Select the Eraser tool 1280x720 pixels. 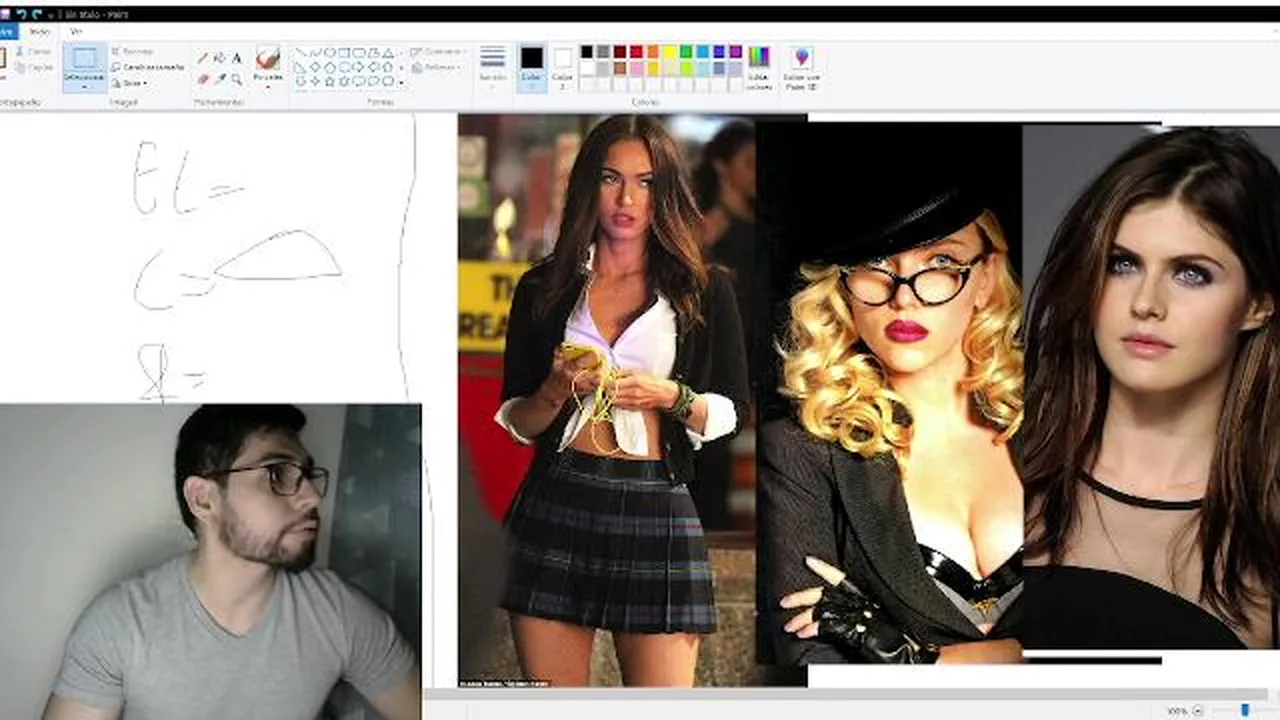203,79
